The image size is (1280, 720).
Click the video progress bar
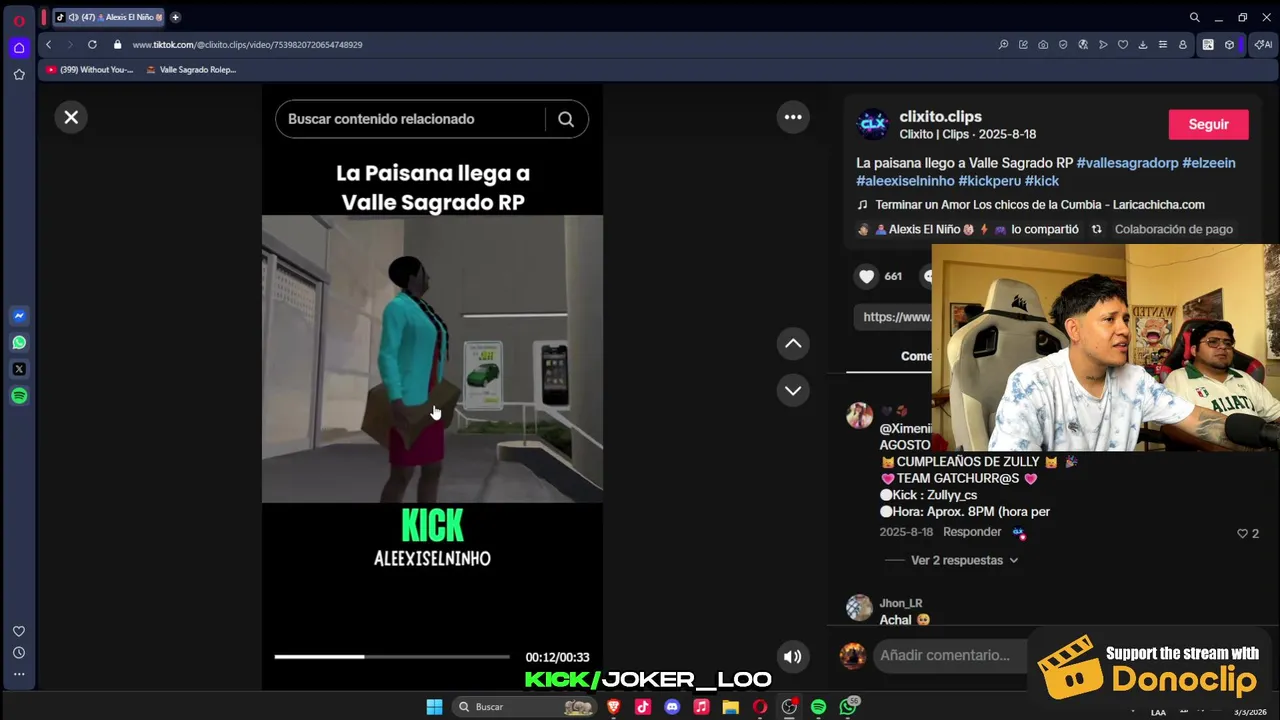tap(391, 657)
